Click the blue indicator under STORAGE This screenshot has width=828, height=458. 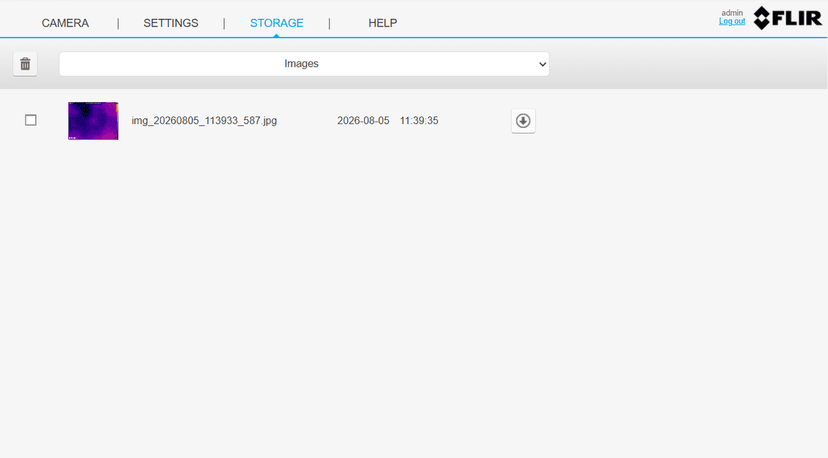(276, 36)
